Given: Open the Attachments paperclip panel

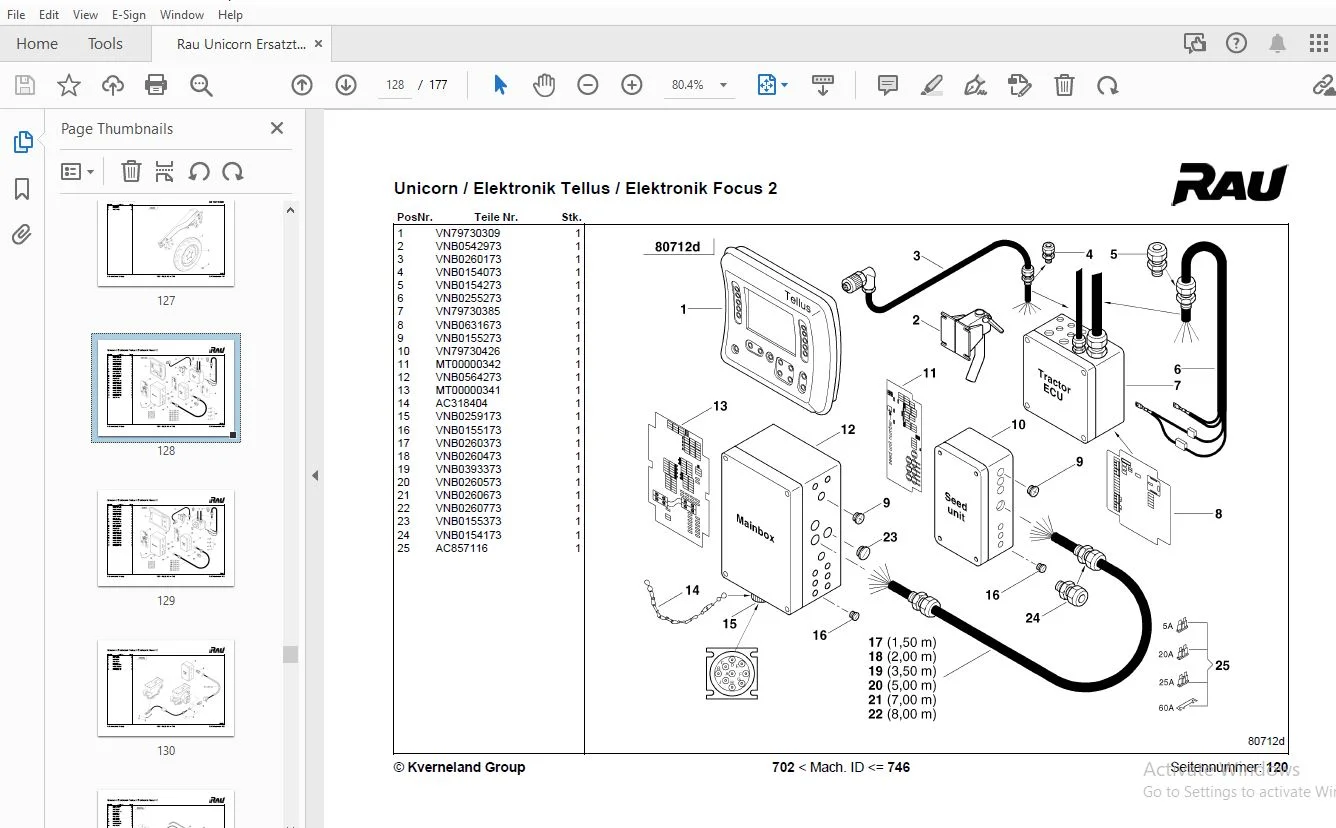Looking at the screenshot, I should coord(22,235).
